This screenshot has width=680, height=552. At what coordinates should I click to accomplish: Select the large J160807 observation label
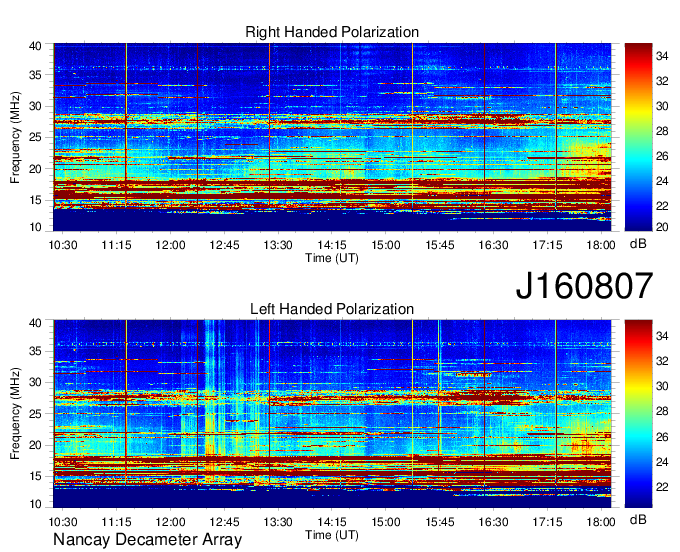pyautogui.click(x=584, y=286)
